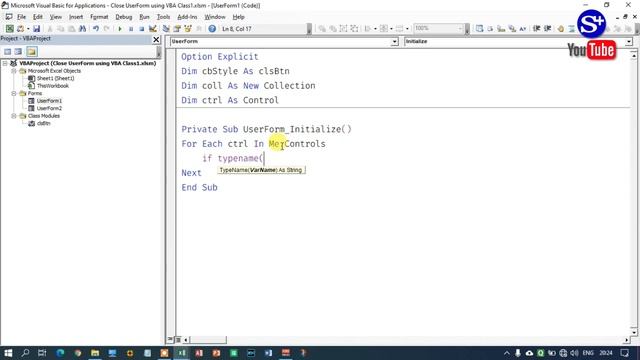
Task: Click the Complete Word icon (A with arrow)
Action: [x=523, y=29]
